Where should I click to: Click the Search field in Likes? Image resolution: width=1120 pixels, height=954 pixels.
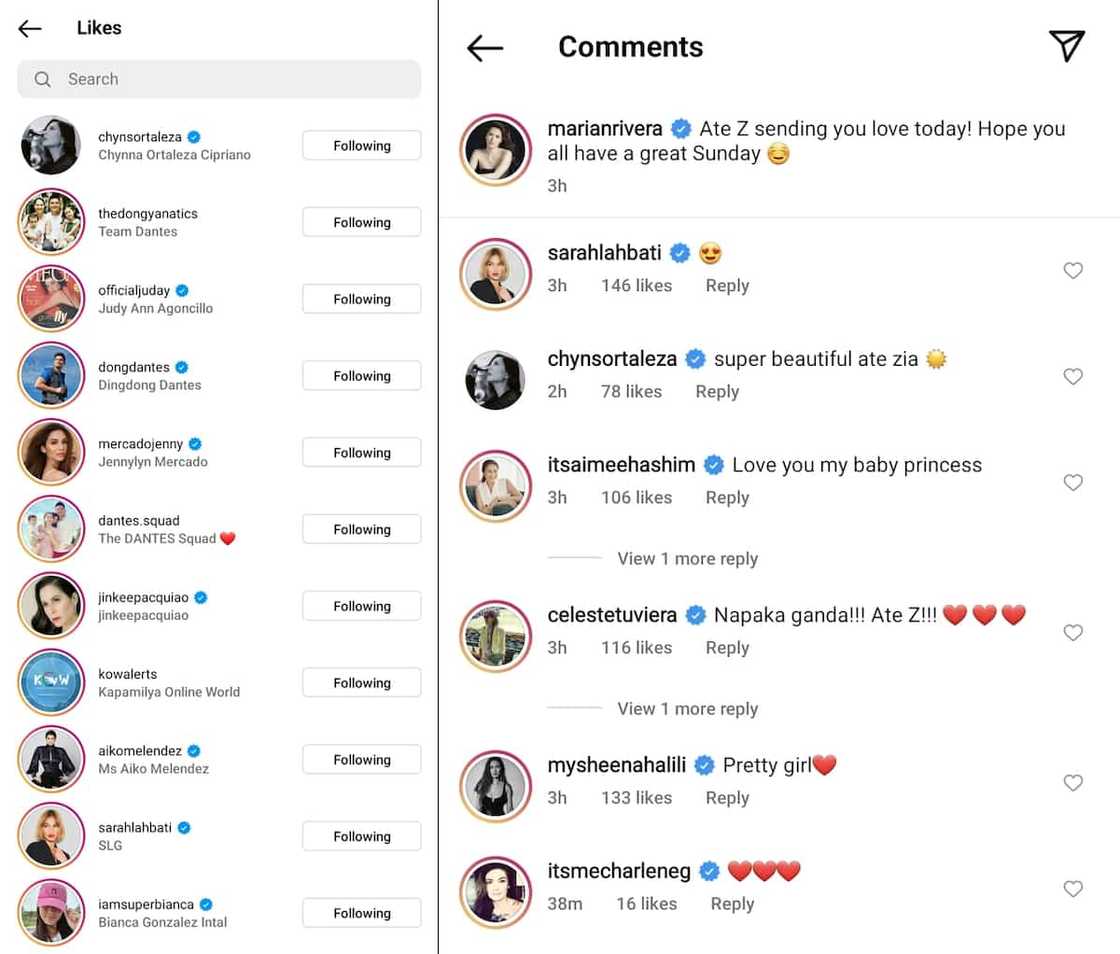219,79
